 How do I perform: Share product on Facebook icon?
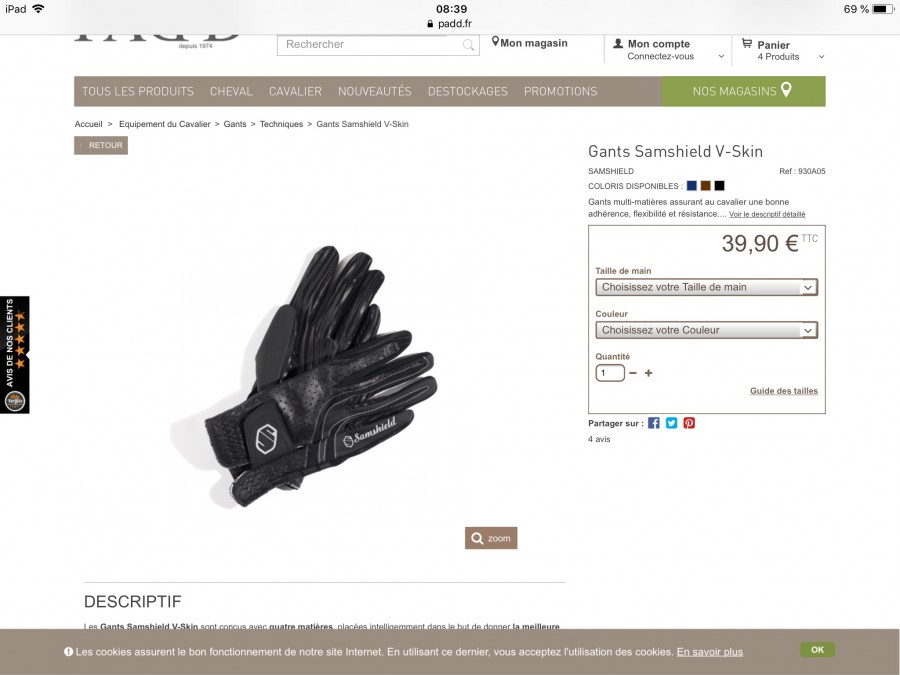pyautogui.click(x=653, y=423)
